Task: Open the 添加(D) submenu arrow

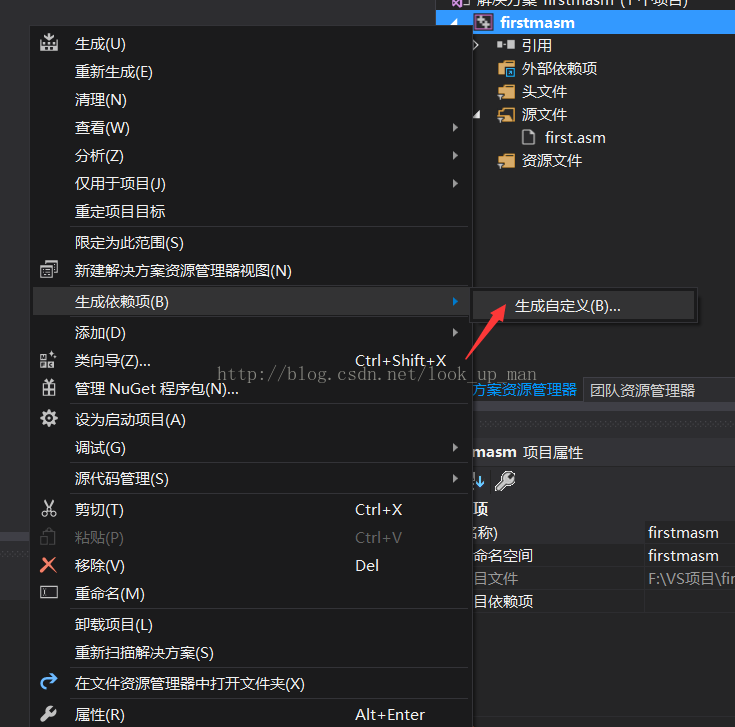Action: pyautogui.click(x=455, y=332)
